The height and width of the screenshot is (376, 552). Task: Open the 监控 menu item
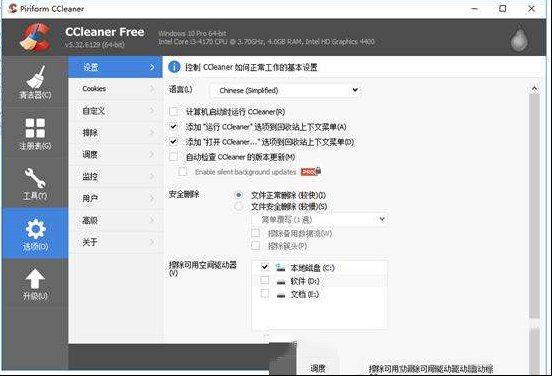pyautogui.click(x=115, y=176)
